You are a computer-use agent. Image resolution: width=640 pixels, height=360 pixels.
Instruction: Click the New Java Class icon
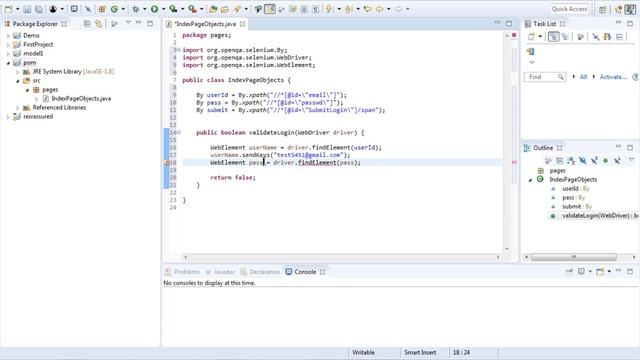point(115,9)
